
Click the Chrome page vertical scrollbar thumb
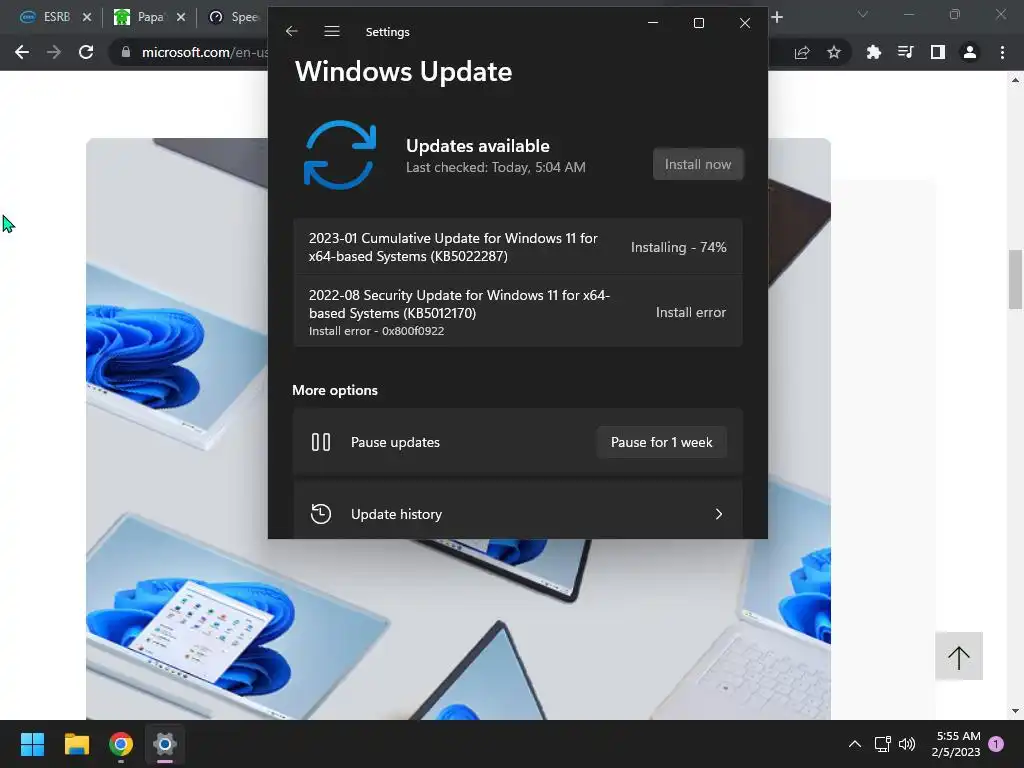tap(1015, 279)
